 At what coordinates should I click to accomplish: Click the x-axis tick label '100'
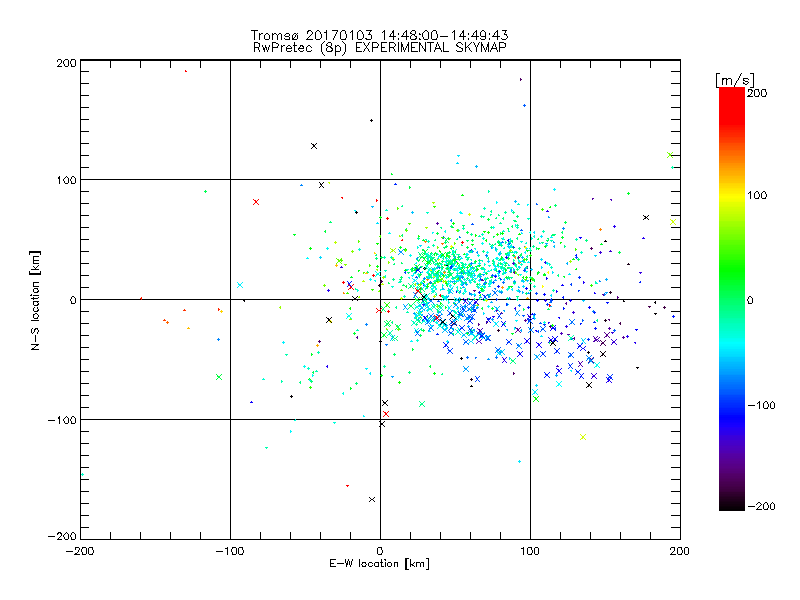(530, 551)
